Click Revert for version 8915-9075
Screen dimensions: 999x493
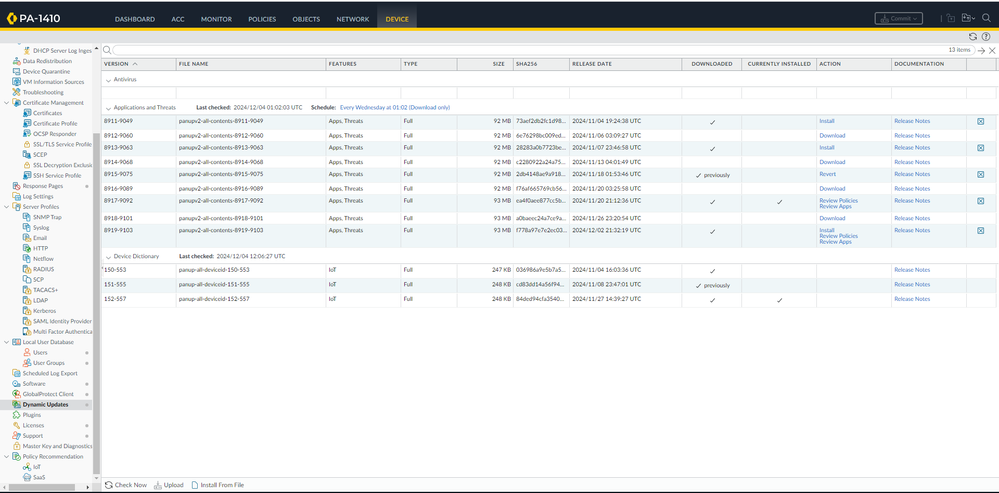coord(826,174)
